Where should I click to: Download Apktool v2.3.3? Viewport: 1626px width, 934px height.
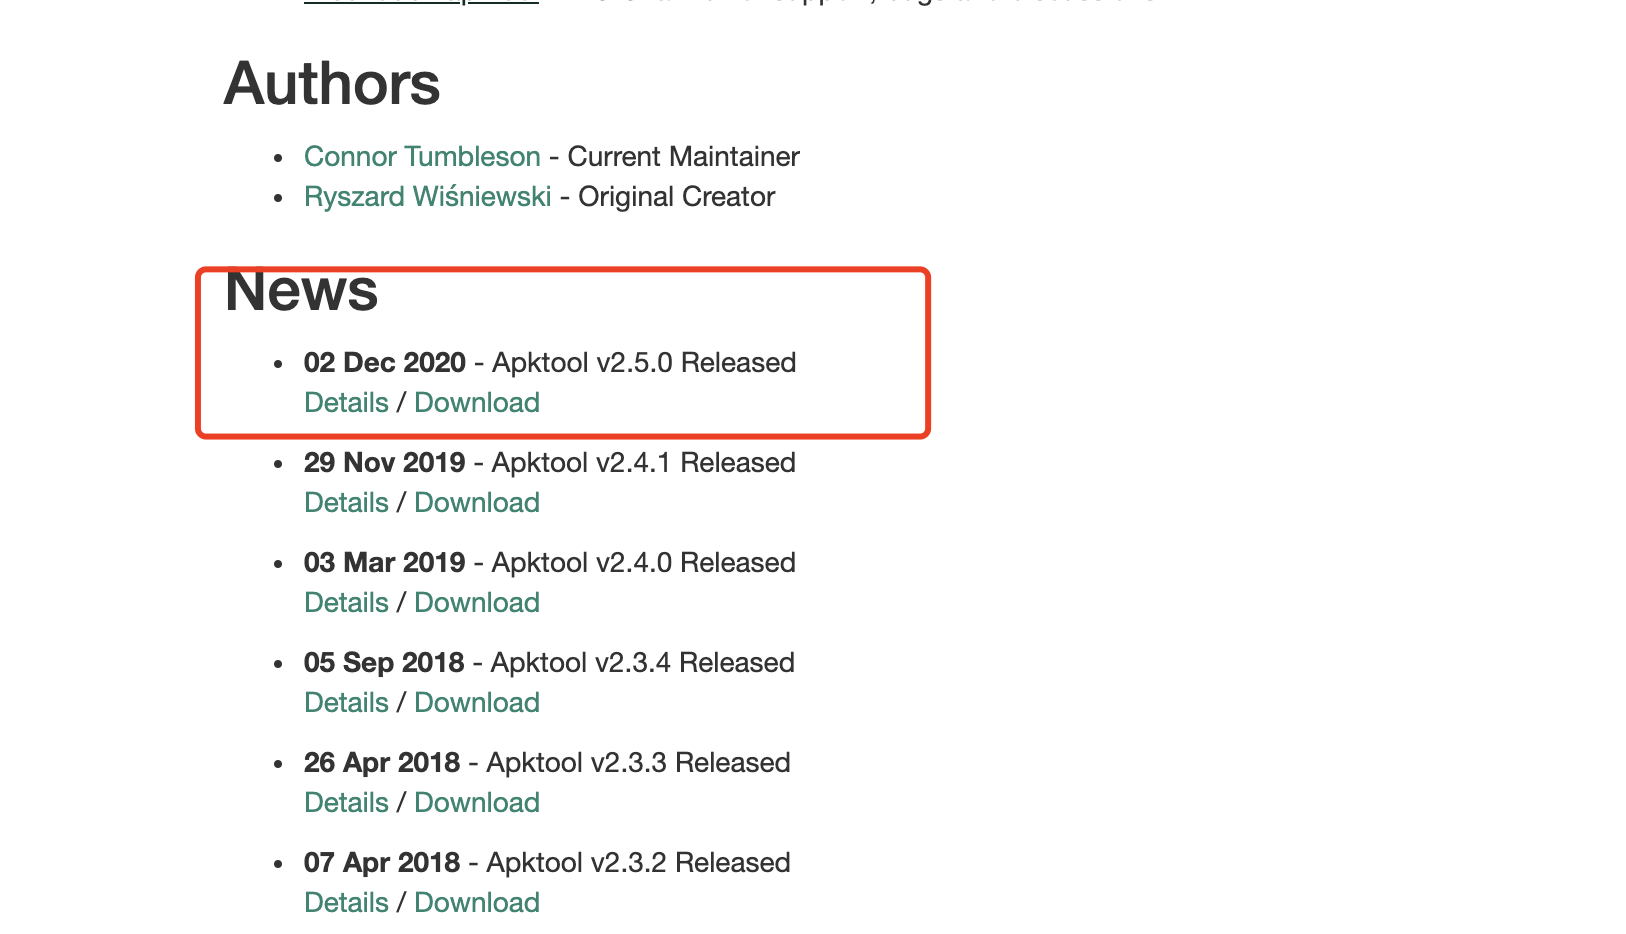(x=477, y=803)
